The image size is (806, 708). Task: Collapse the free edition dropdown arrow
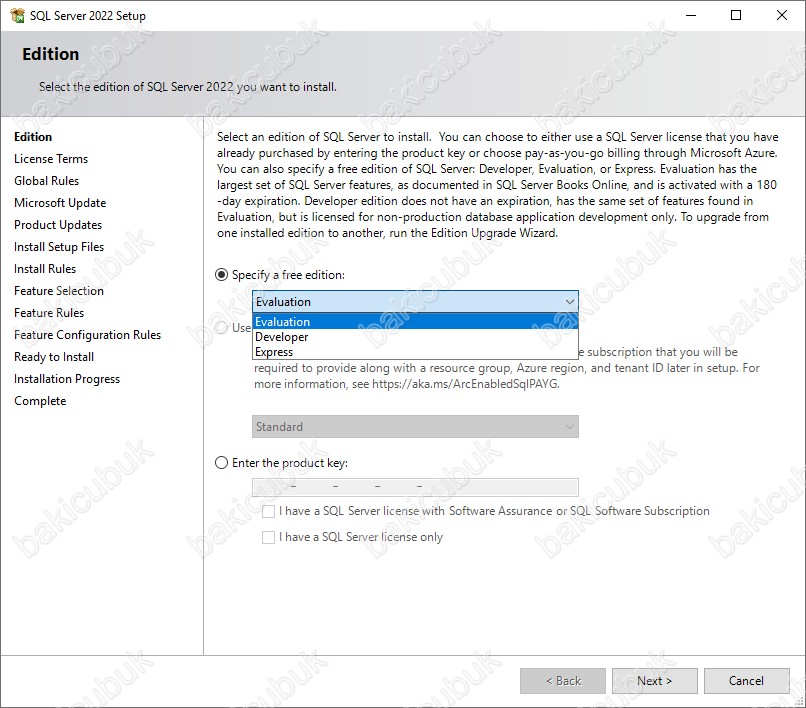pos(570,302)
